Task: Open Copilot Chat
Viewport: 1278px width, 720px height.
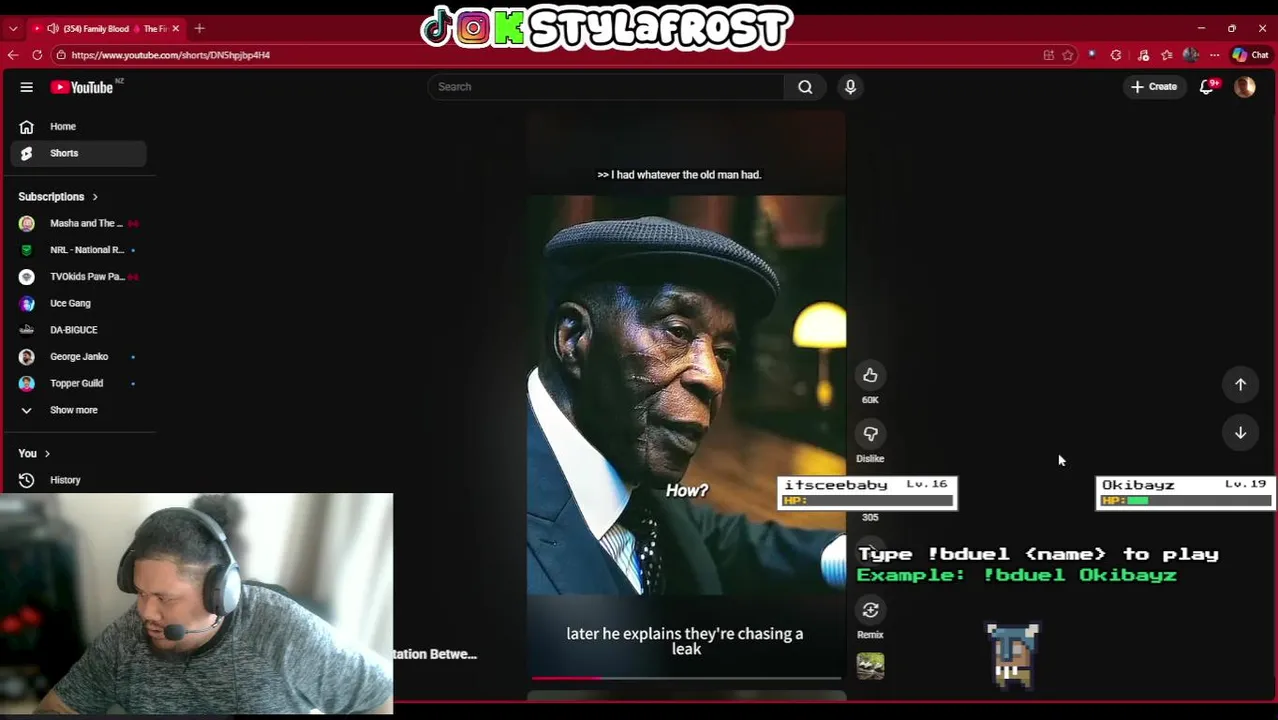Action: tap(1250, 55)
